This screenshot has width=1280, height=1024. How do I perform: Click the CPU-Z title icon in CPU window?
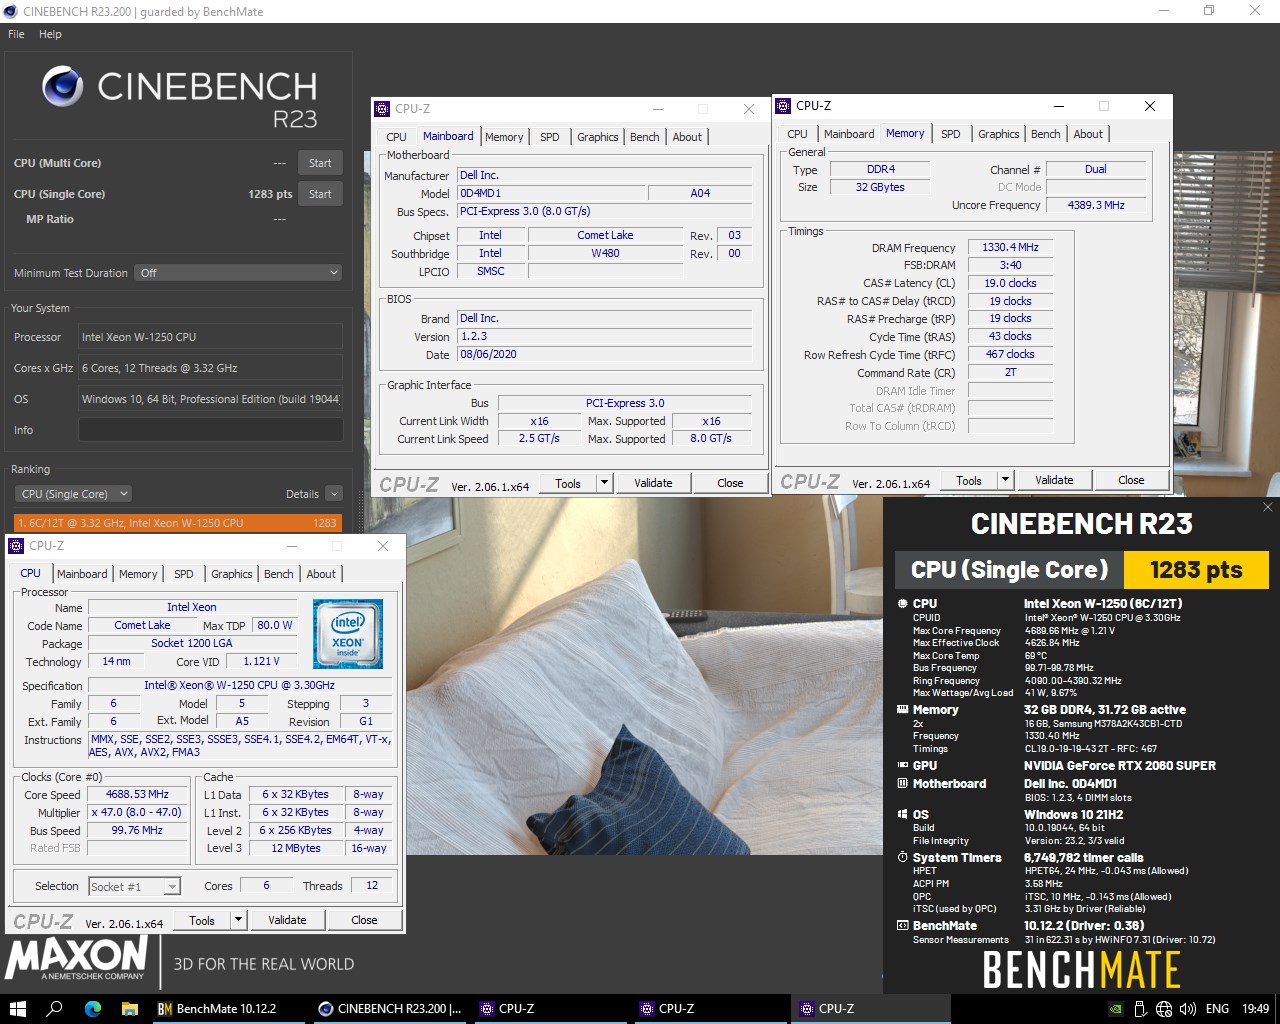(16, 546)
